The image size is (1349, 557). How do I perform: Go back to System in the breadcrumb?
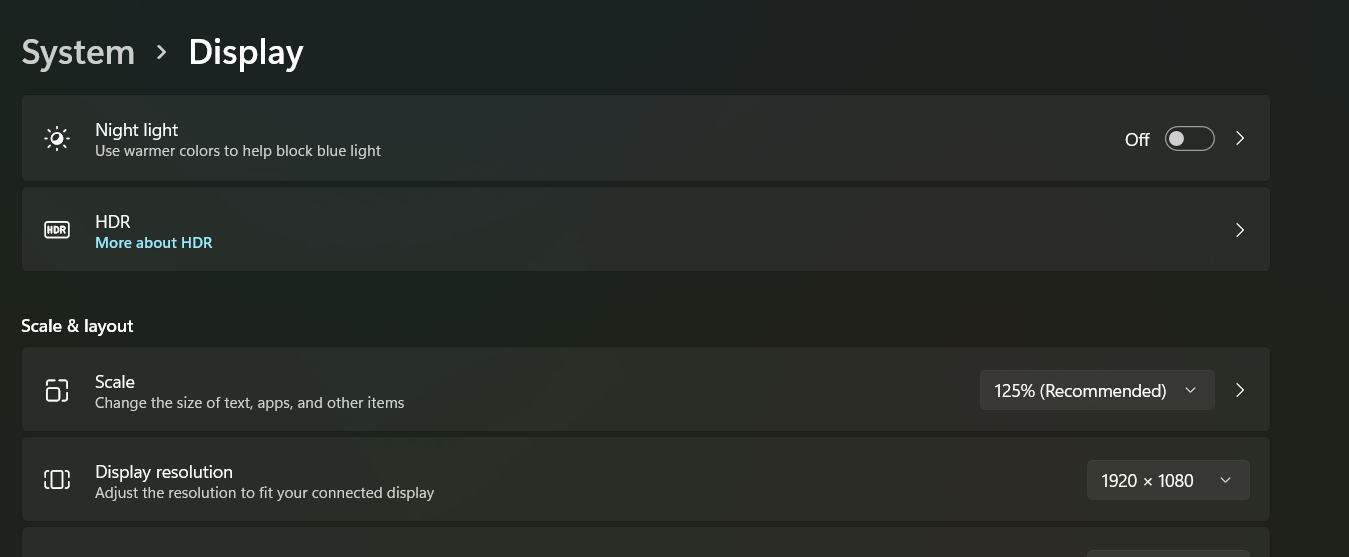click(x=78, y=52)
